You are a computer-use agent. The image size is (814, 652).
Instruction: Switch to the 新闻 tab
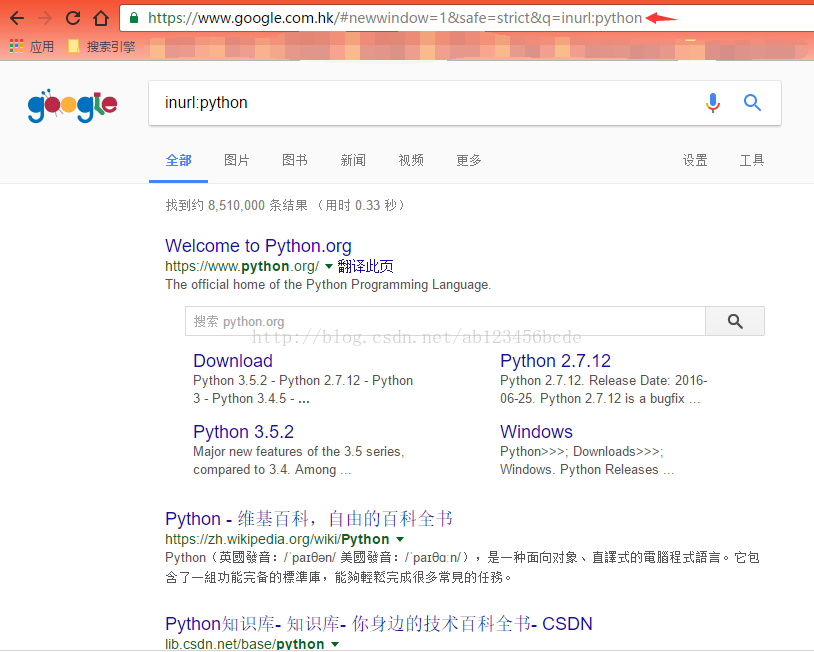click(353, 160)
